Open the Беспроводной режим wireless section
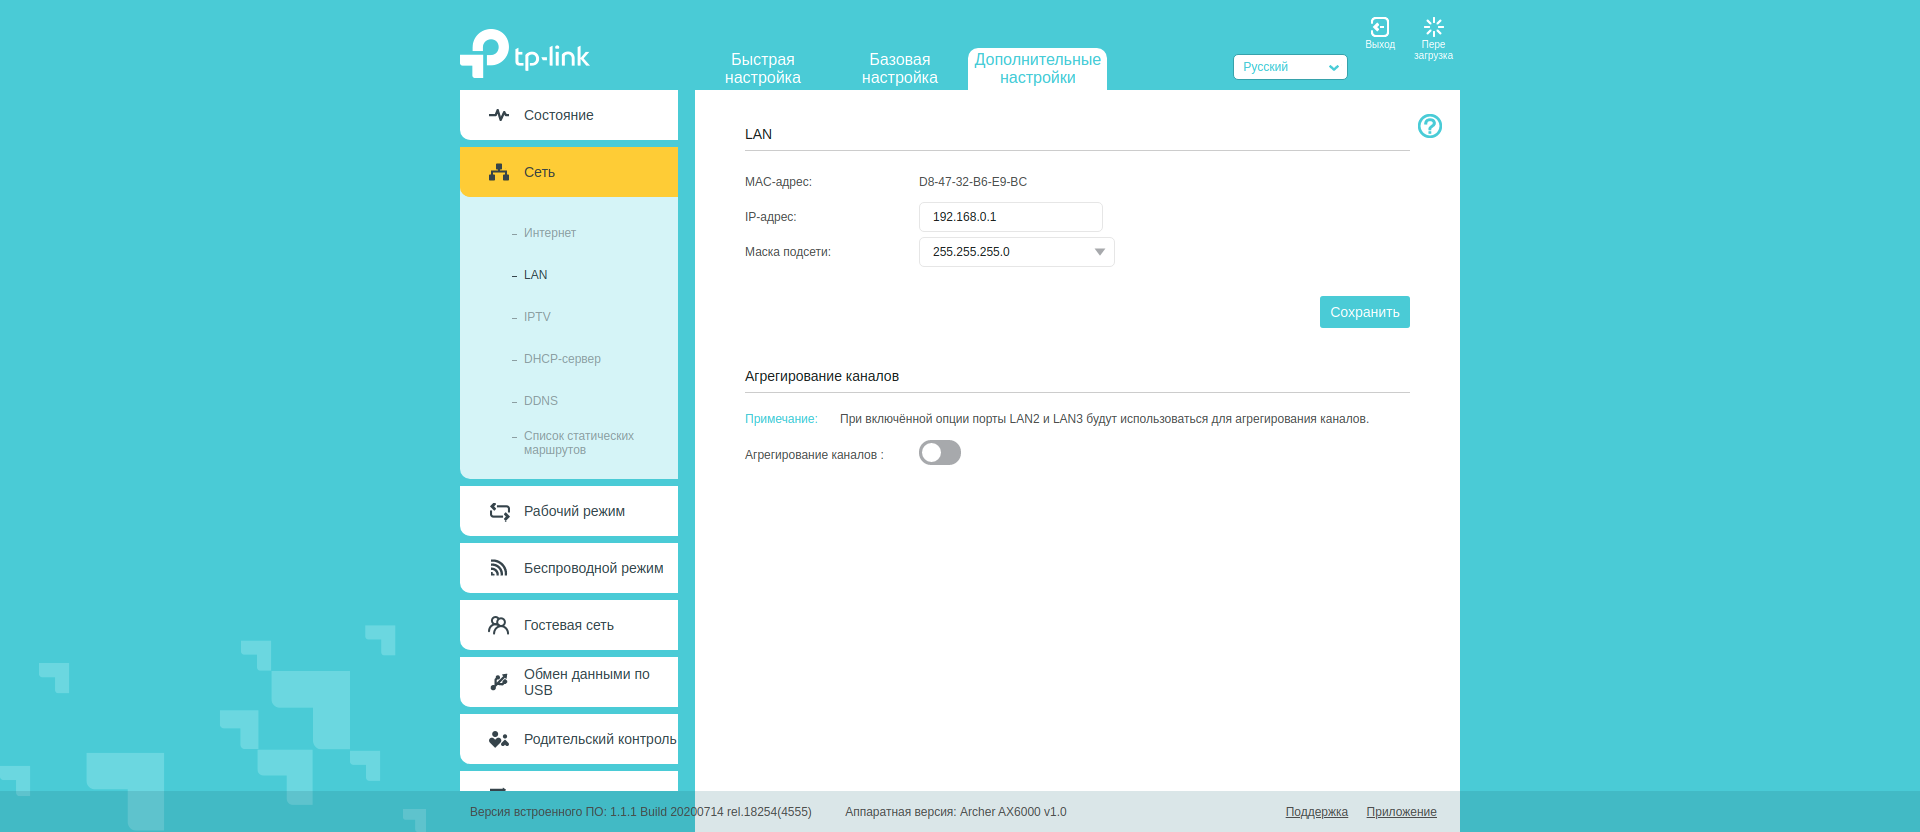 click(x=568, y=568)
